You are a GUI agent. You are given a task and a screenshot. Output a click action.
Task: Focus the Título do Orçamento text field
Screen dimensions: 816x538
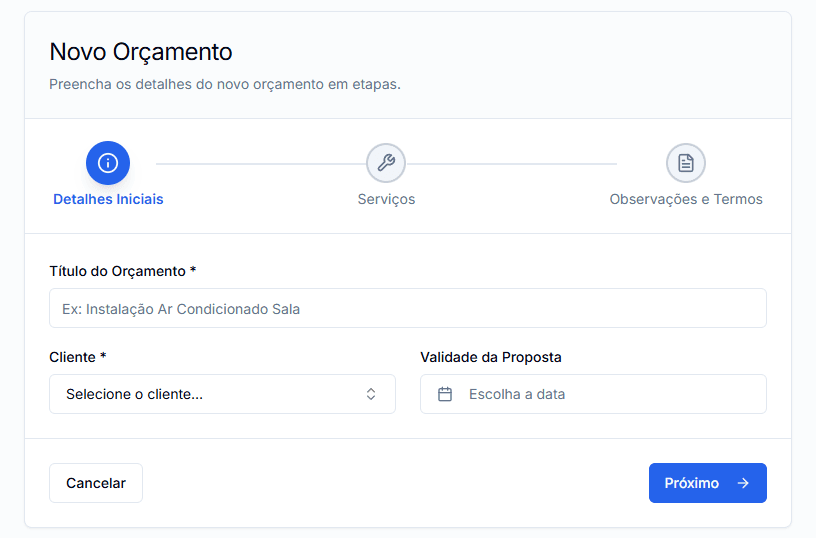[408, 309]
